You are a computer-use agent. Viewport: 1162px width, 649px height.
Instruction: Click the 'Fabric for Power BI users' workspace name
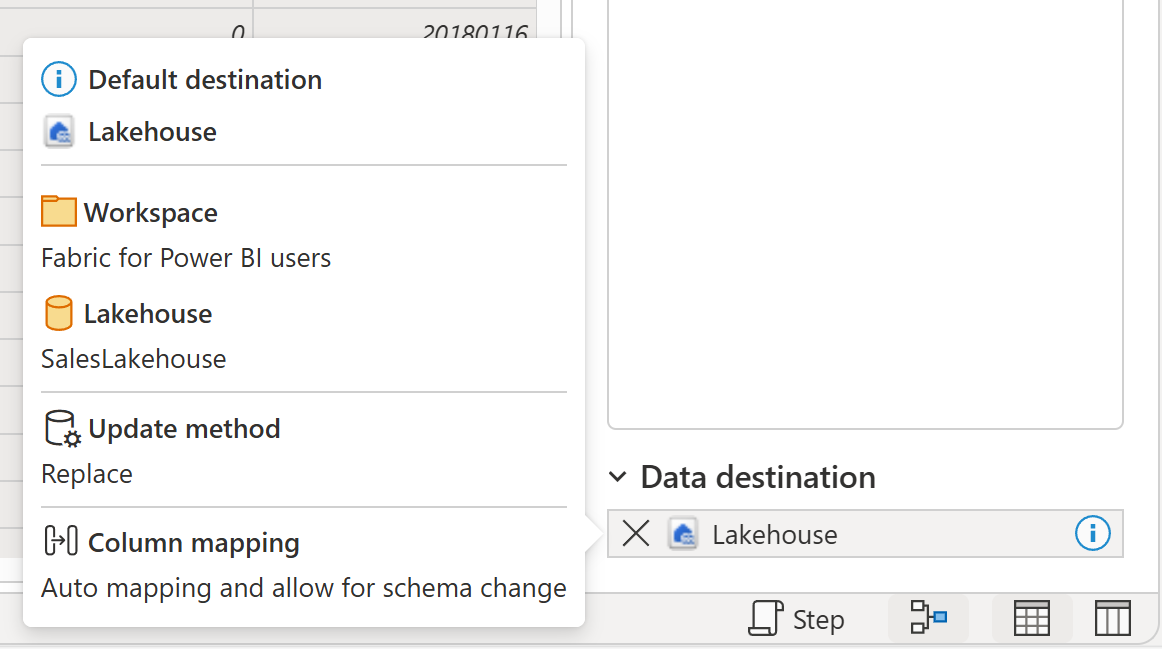coord(185,257)
